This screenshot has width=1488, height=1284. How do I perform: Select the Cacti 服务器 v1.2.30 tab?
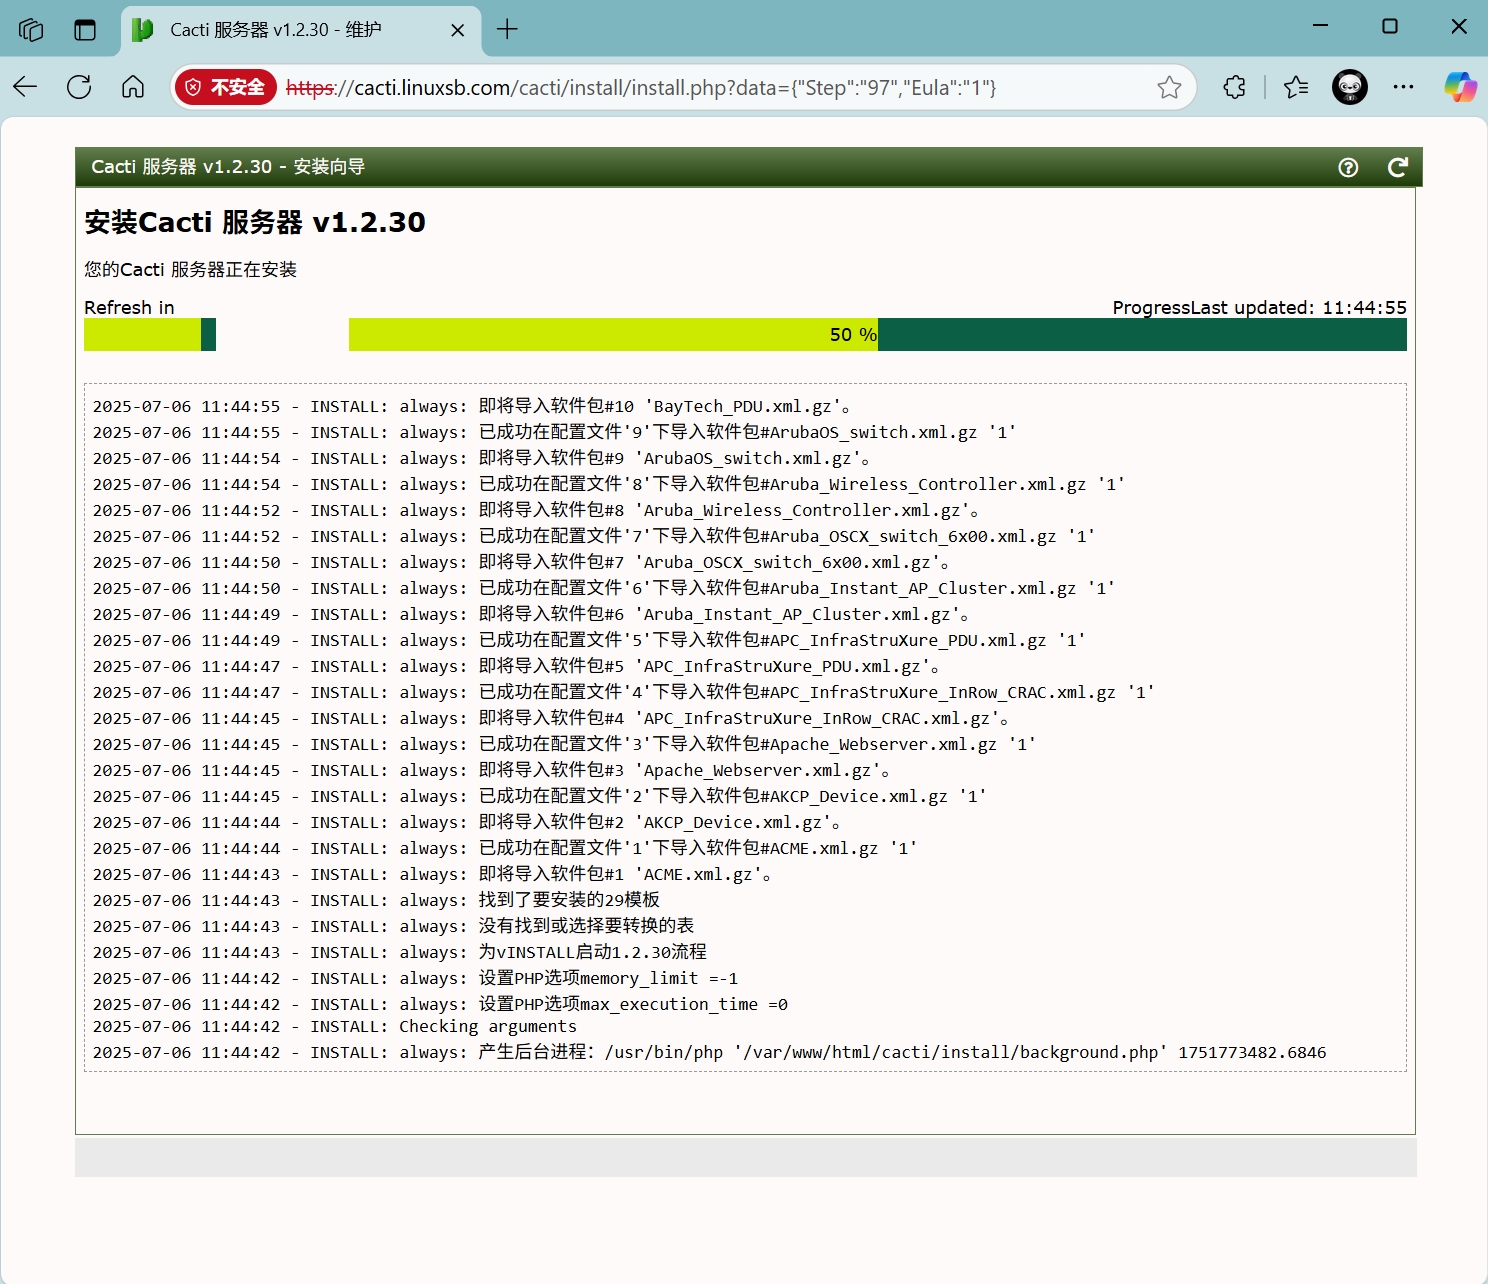[275, 30]
